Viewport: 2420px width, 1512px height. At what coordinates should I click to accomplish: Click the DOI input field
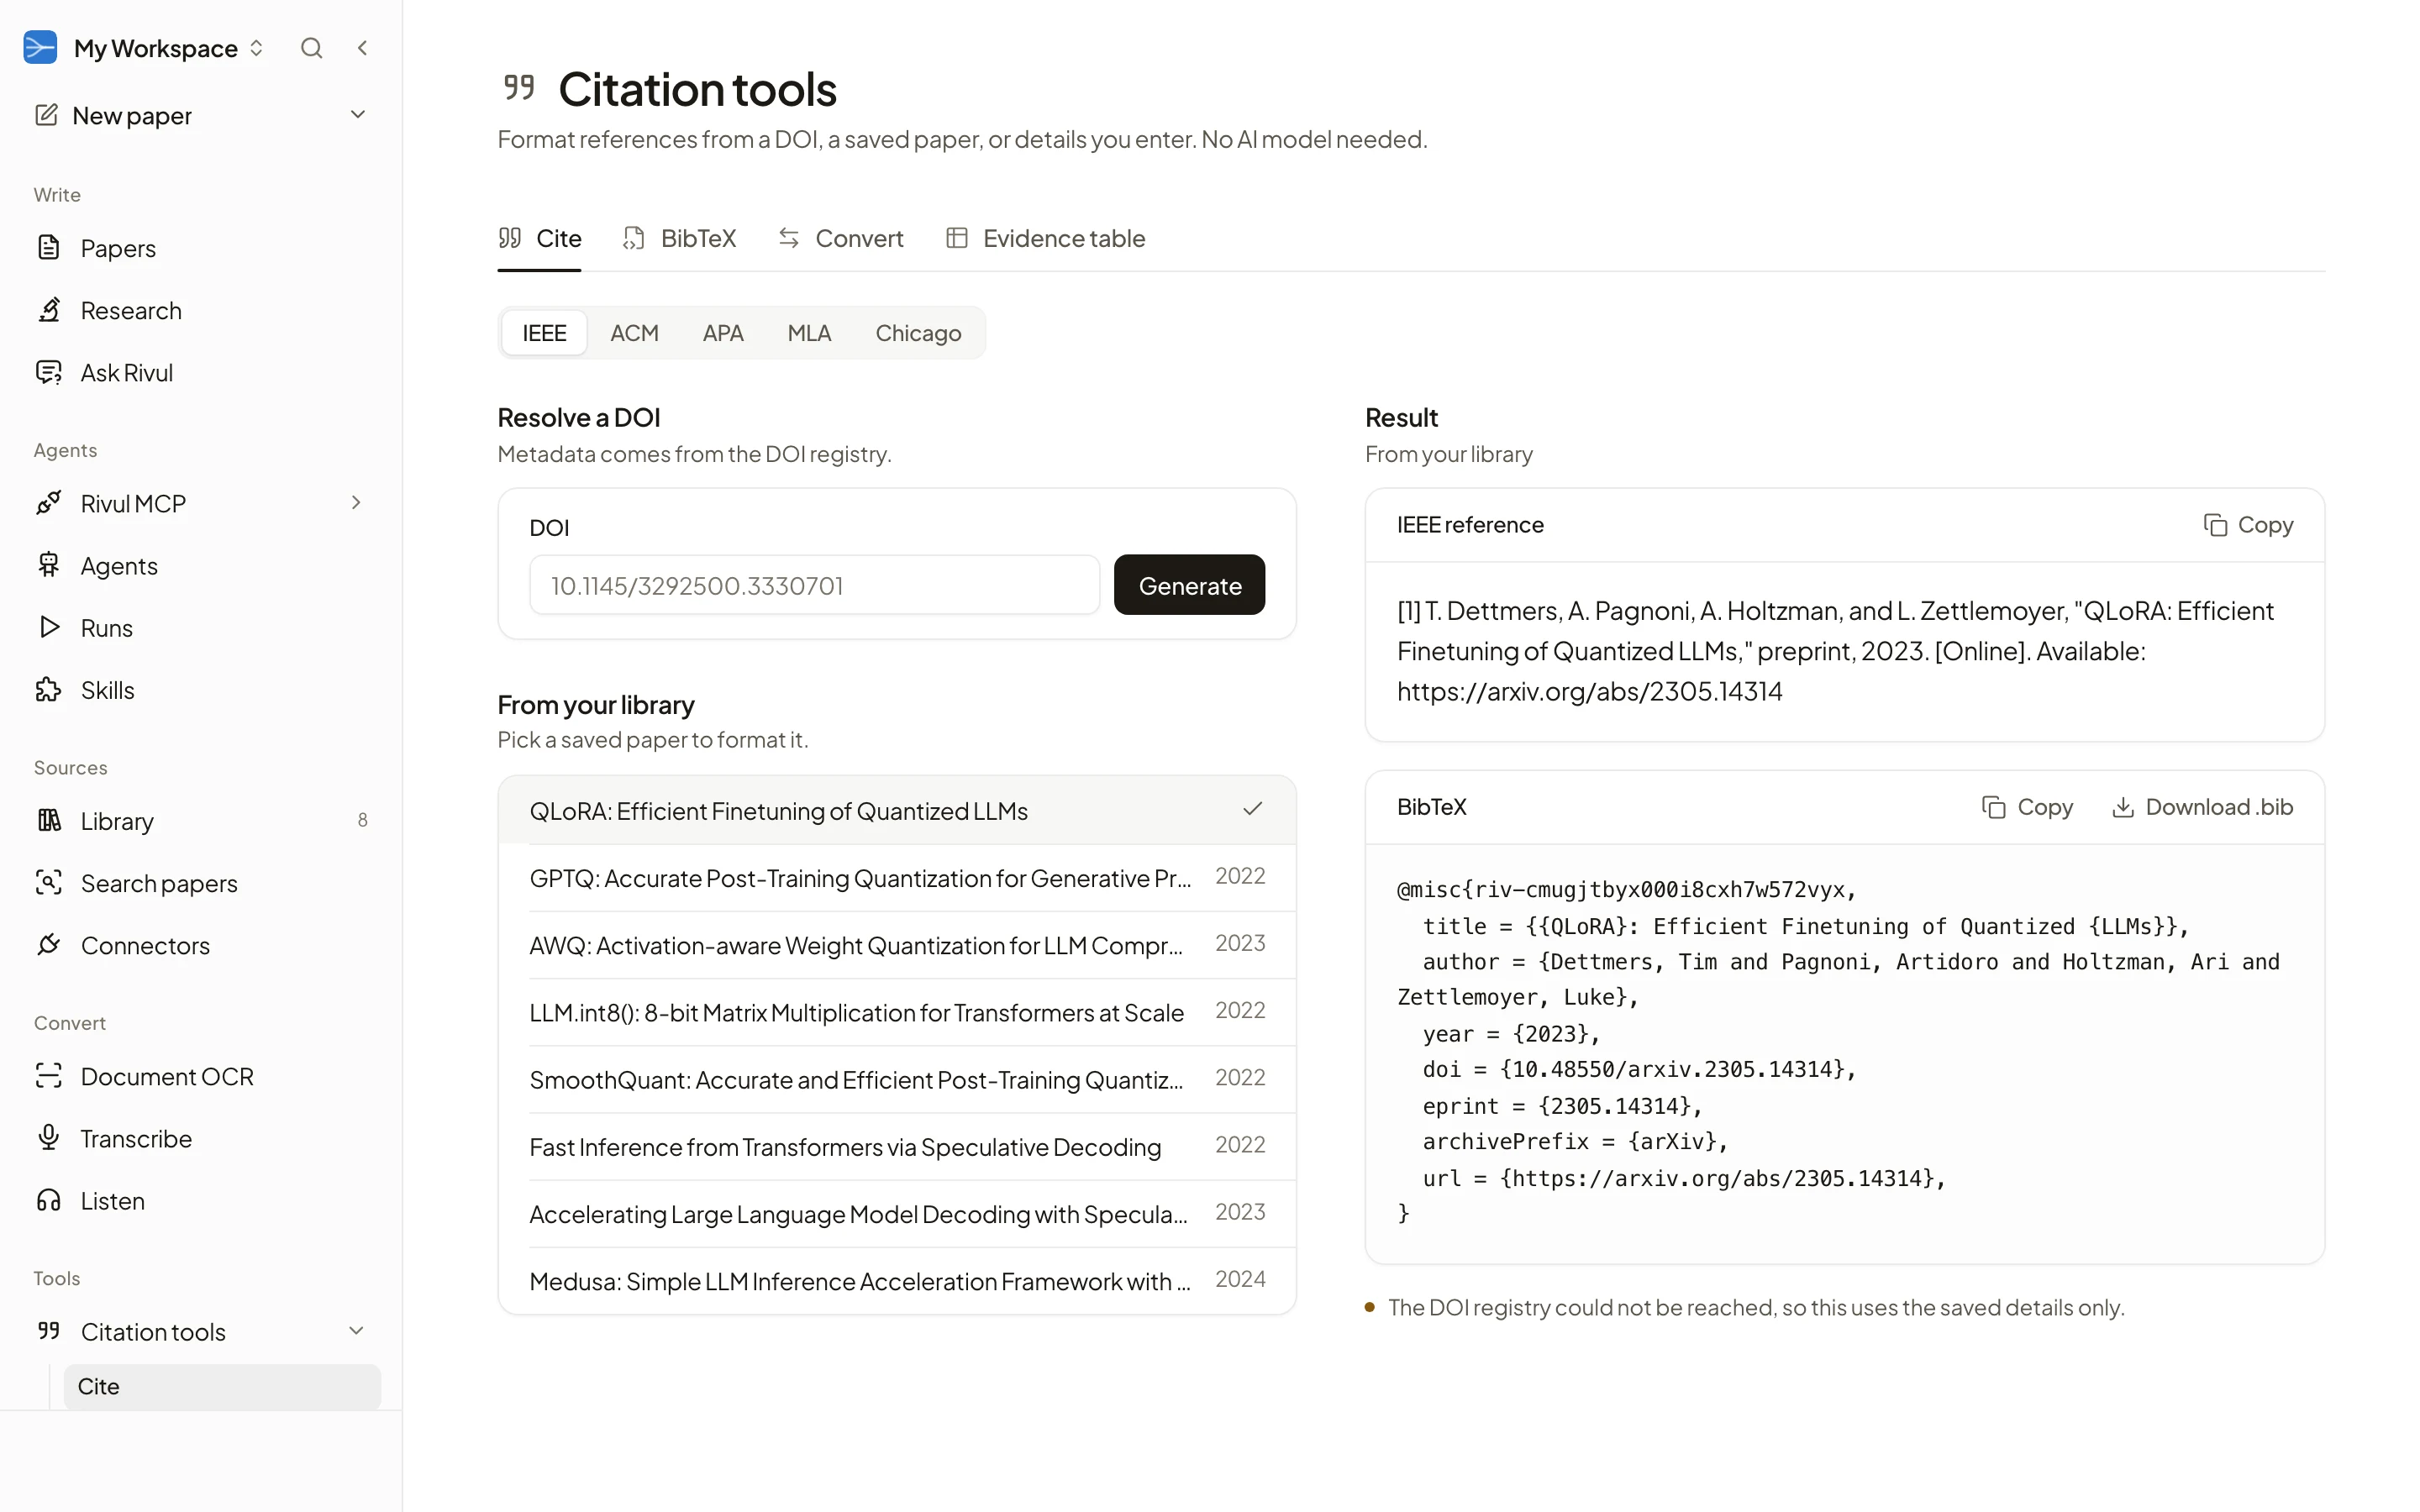(814, 585)
